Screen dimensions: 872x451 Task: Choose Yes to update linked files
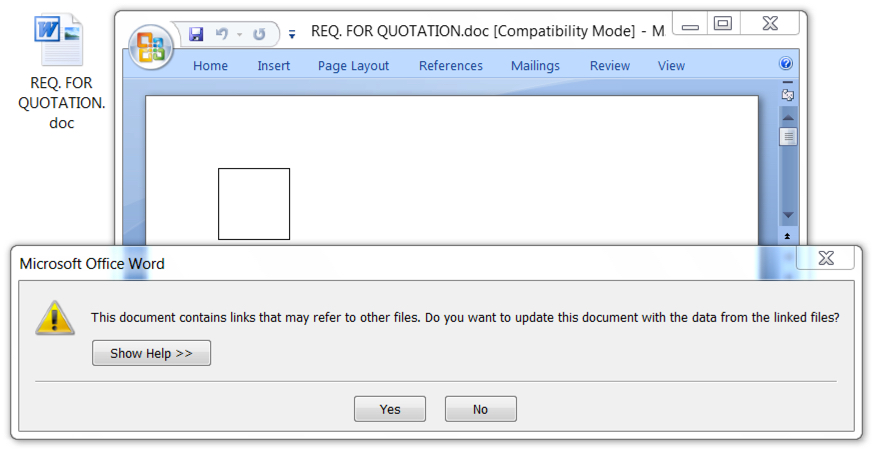click(390, 409)
